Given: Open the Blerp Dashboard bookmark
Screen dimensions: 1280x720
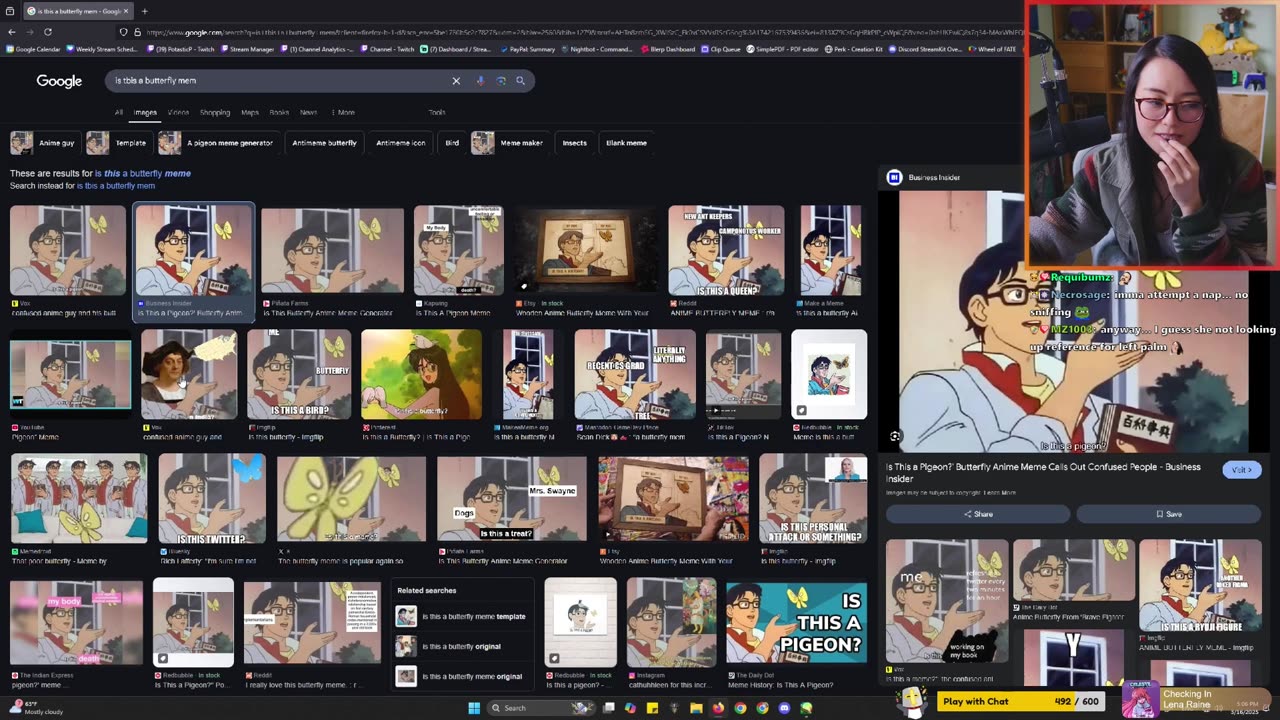Looking at the screenshot, I should pyautogui.click(x=667, y=49).
